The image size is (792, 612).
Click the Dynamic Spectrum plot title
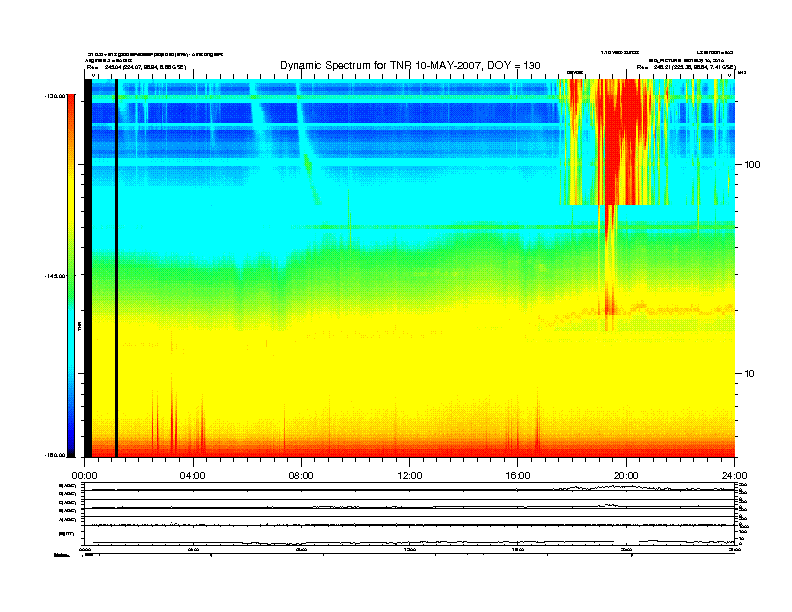pos(410,65)
